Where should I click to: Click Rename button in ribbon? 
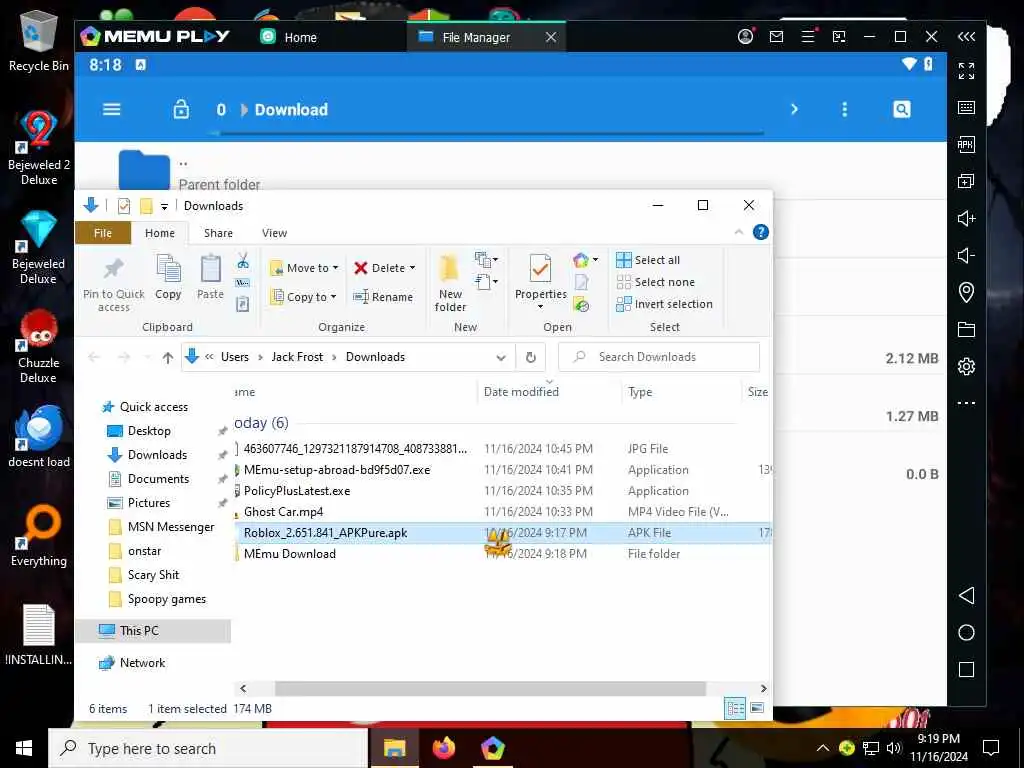(383, 296)
